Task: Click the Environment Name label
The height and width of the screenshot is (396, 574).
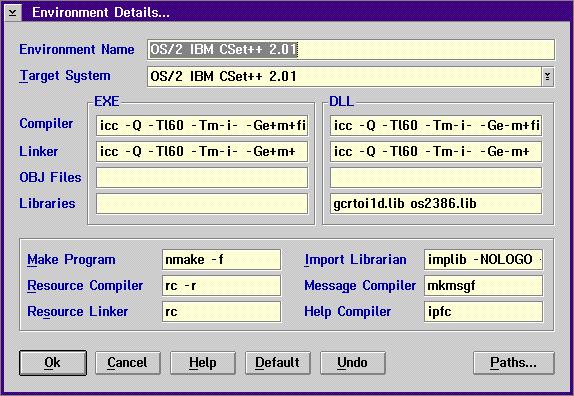Action: pos(77,49)
